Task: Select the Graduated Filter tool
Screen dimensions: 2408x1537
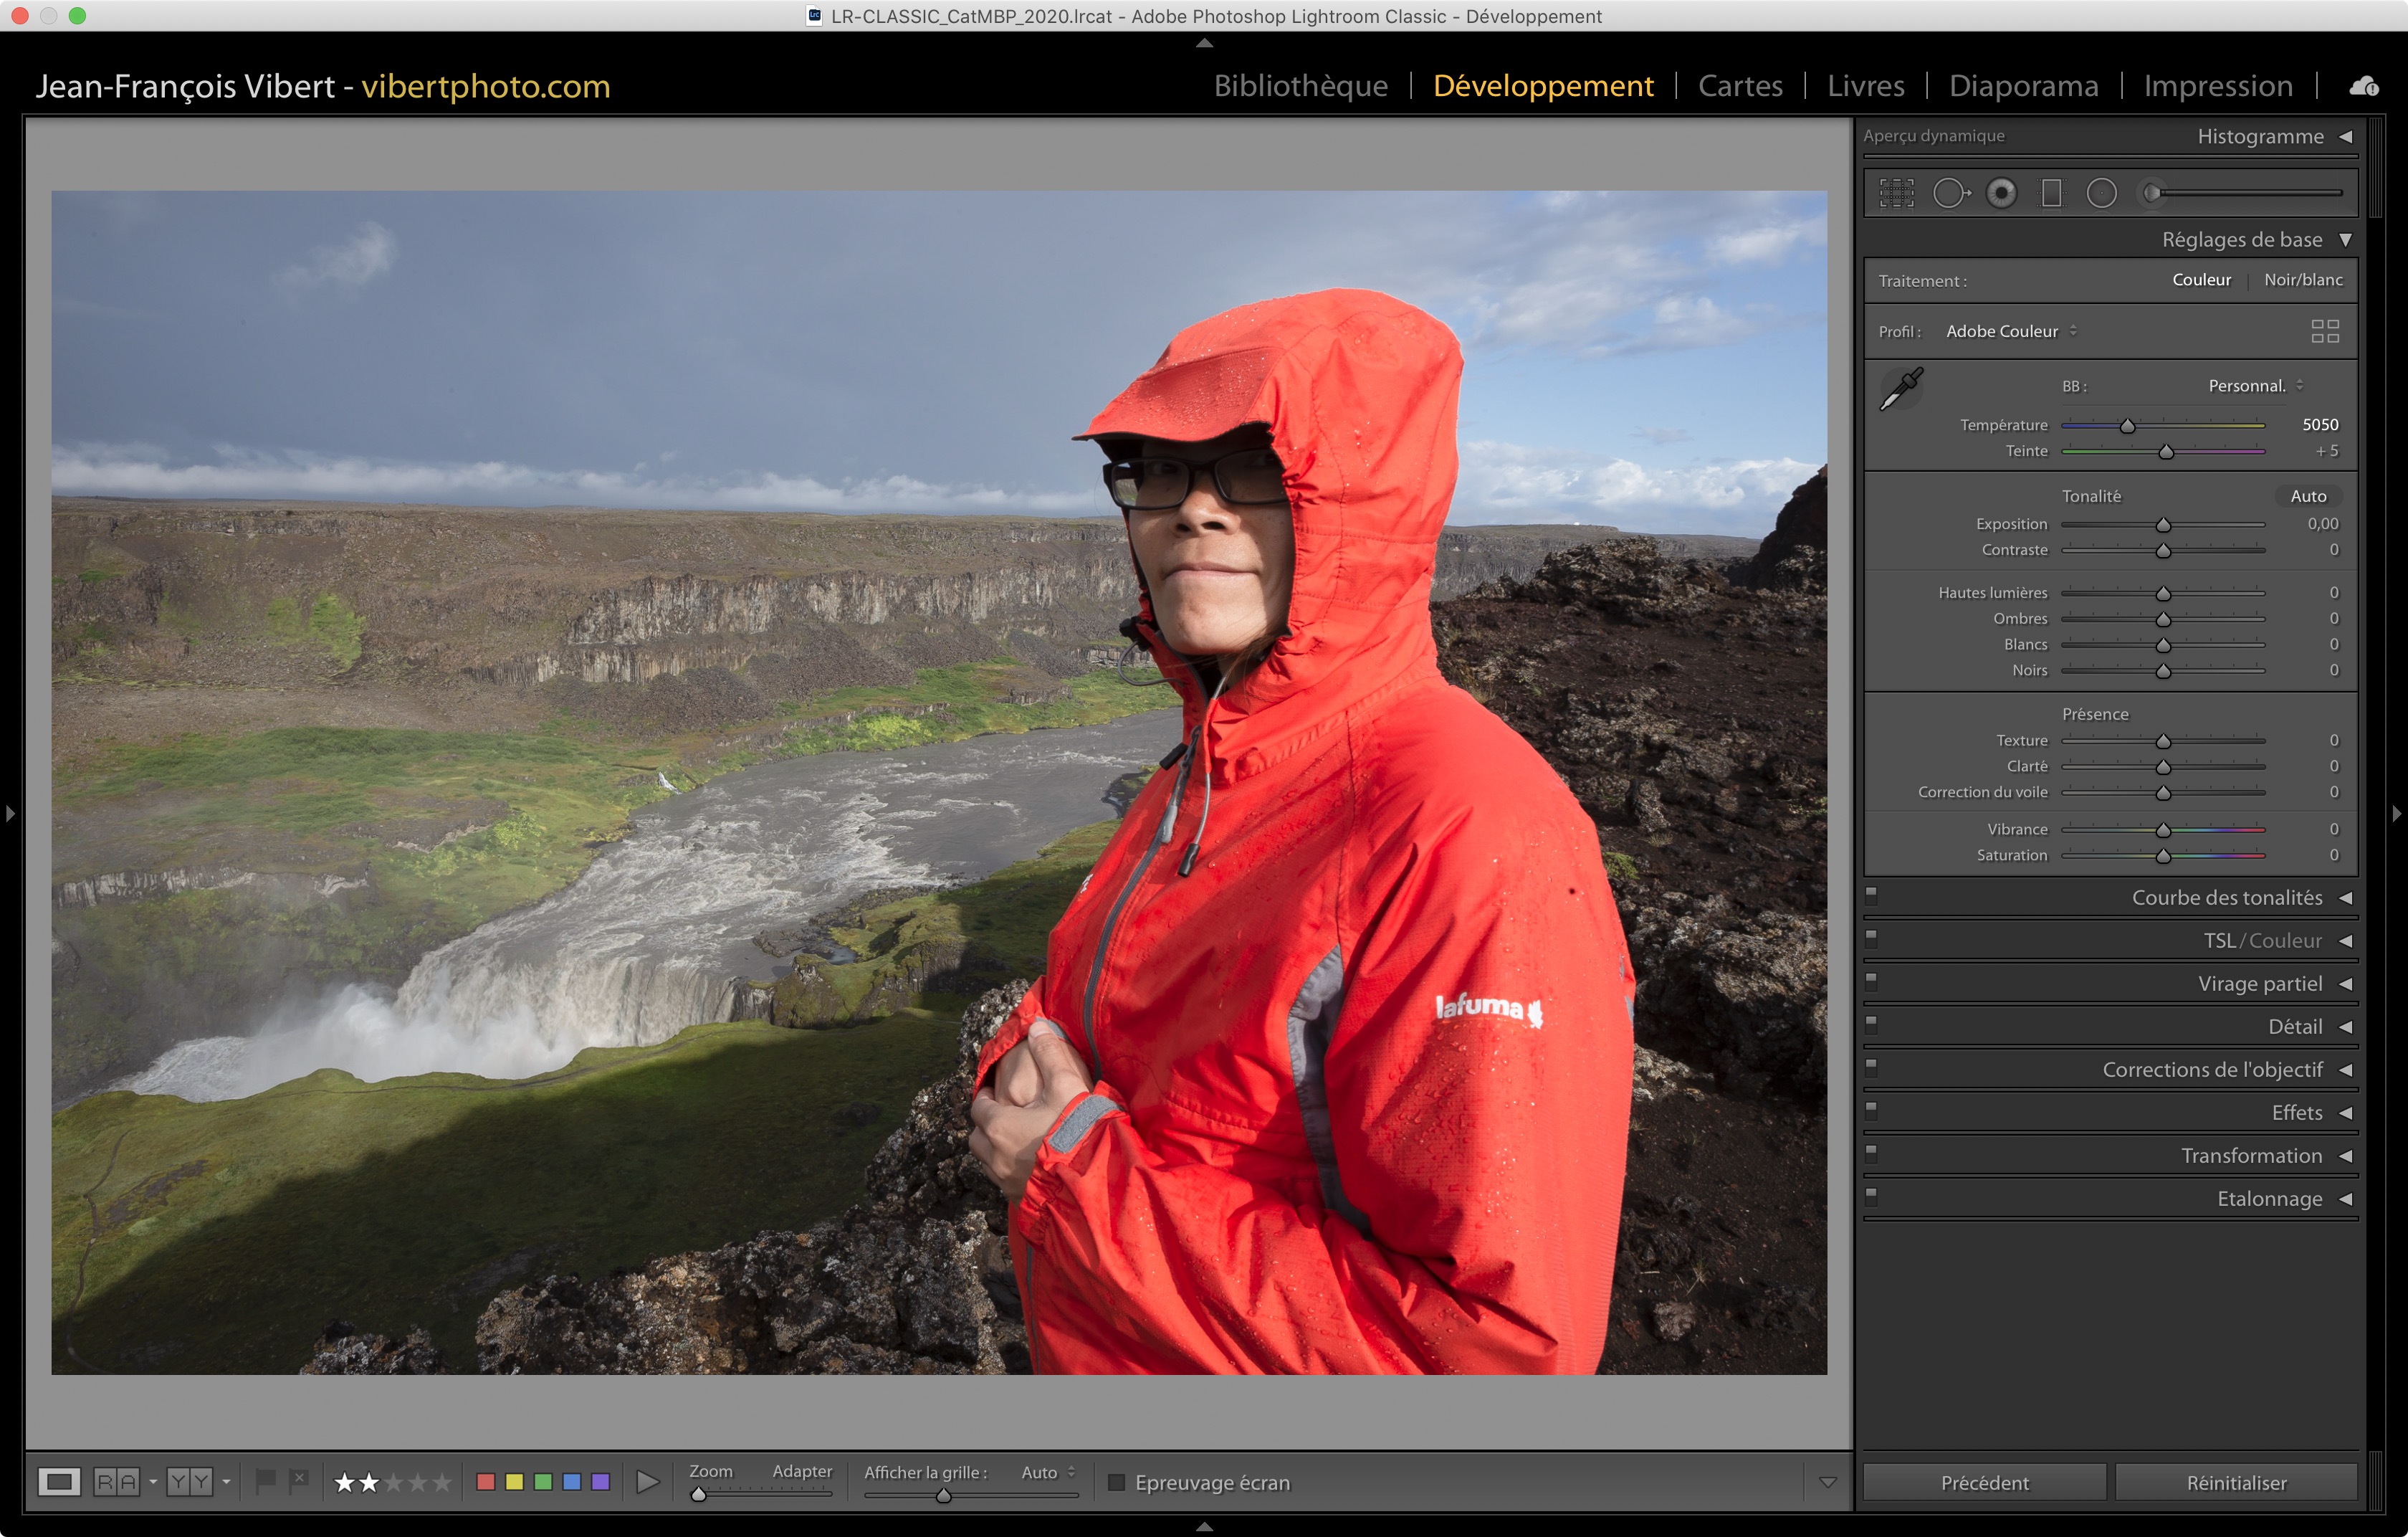Action: click(x=2051, y=193)
